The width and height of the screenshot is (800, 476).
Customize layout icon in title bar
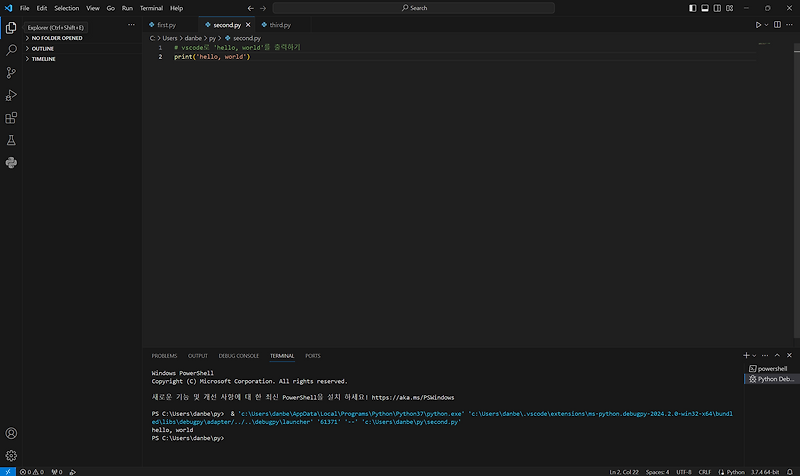(730, 8)
